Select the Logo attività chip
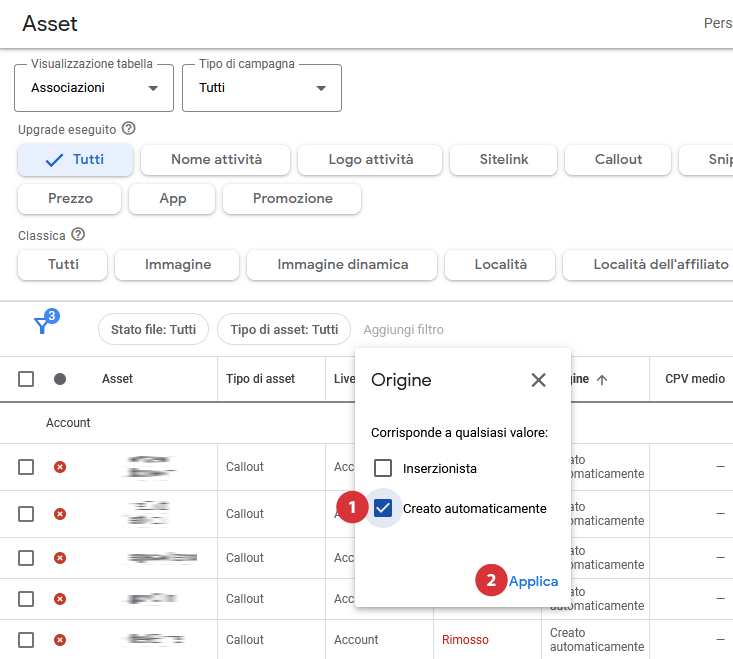Screen dimensions: 733x659 coord(370,159)
